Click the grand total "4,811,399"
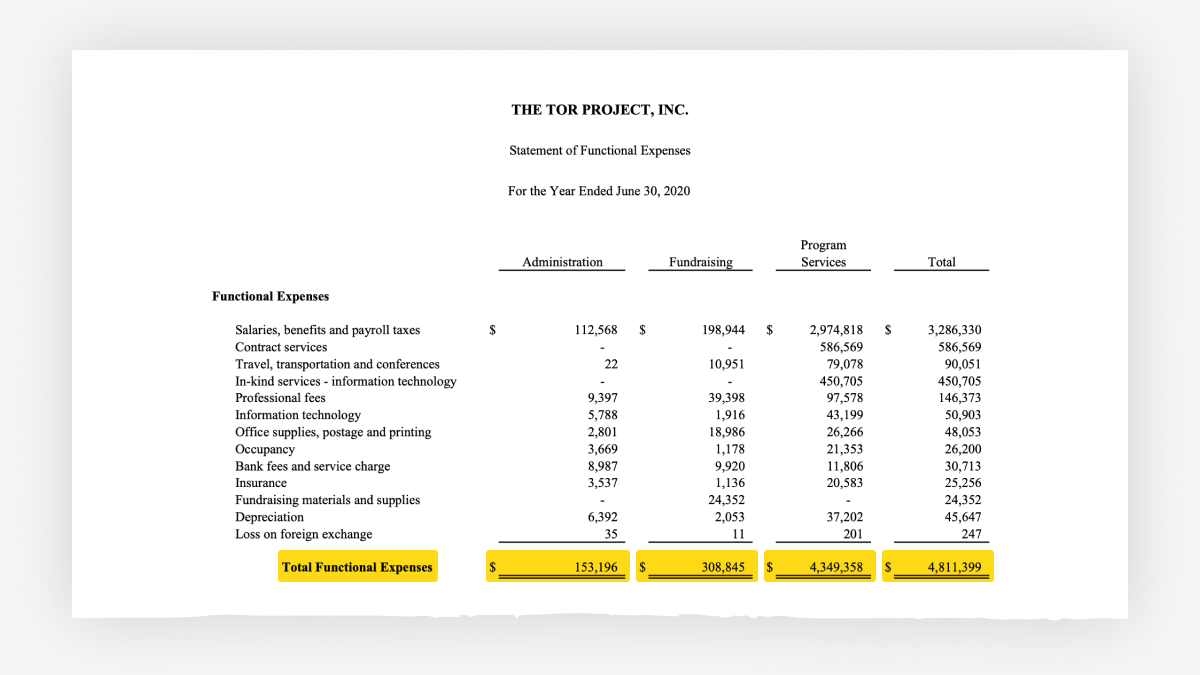Viewport: 1200px width, 675px height. click(955, 567)
